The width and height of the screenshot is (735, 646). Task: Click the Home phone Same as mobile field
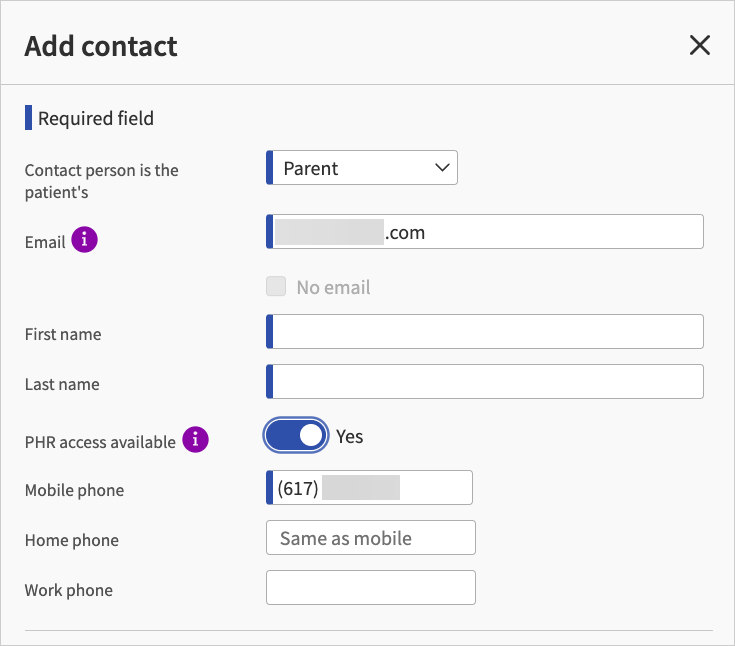[370, 538]
